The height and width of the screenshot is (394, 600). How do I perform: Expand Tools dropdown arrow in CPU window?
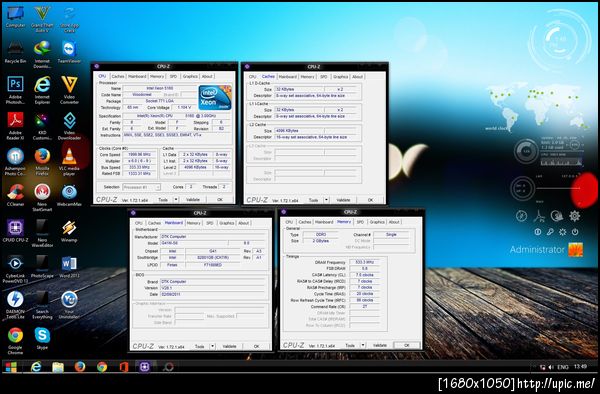[x=176, y=199]
